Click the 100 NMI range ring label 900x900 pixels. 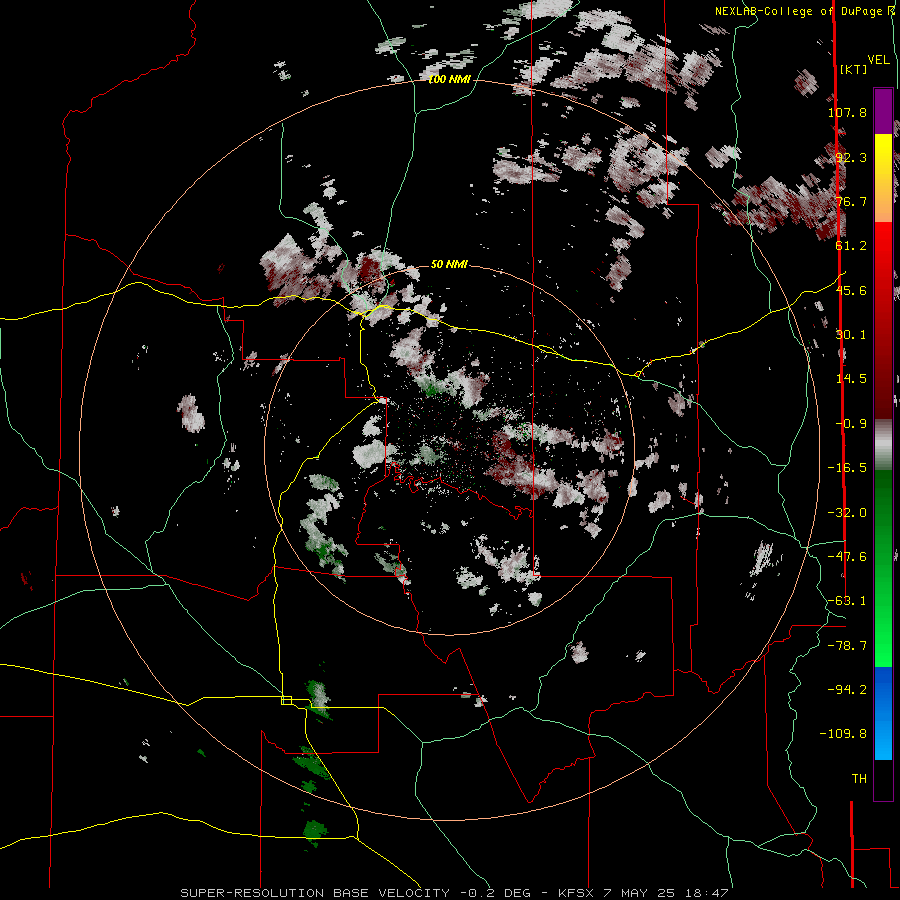tap(449, 79)
